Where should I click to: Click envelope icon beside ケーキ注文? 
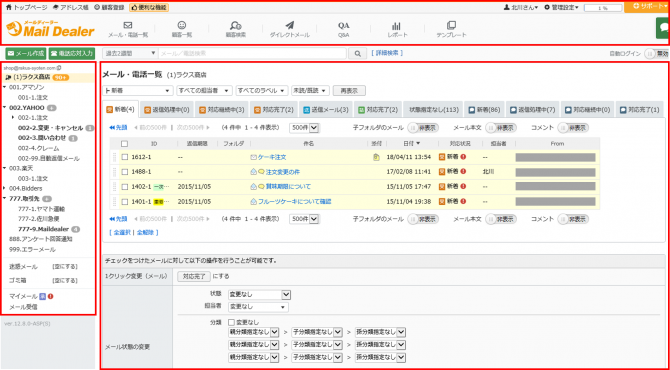[253, 157]
